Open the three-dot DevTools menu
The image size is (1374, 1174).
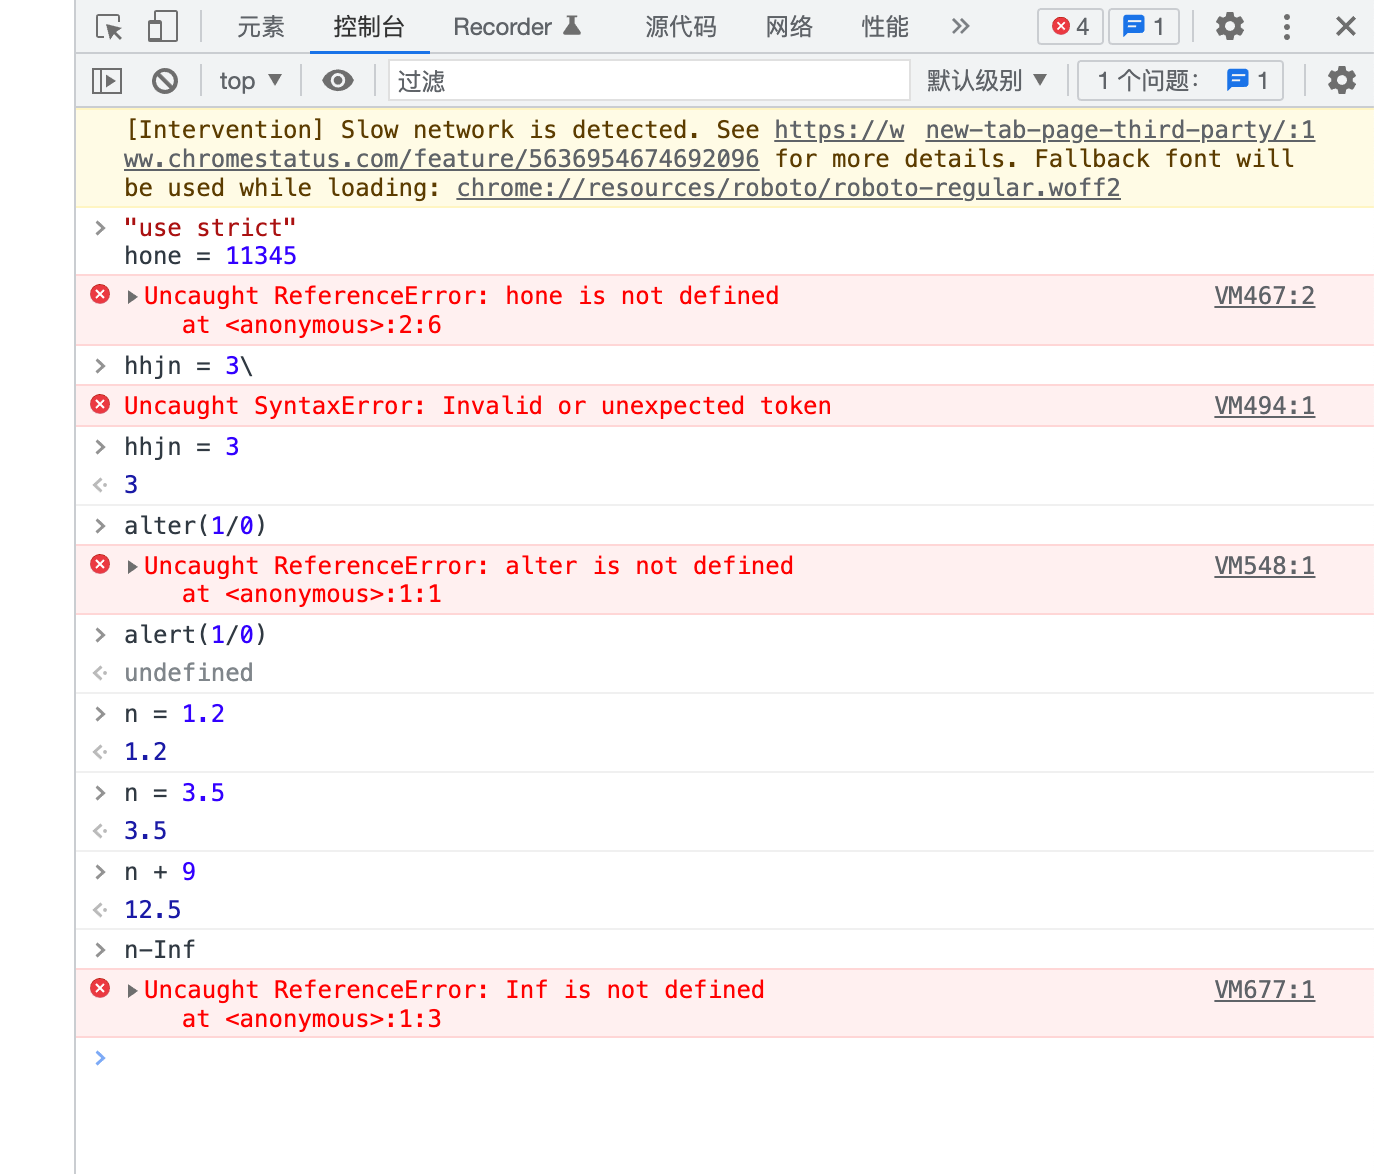[1287, 27]
